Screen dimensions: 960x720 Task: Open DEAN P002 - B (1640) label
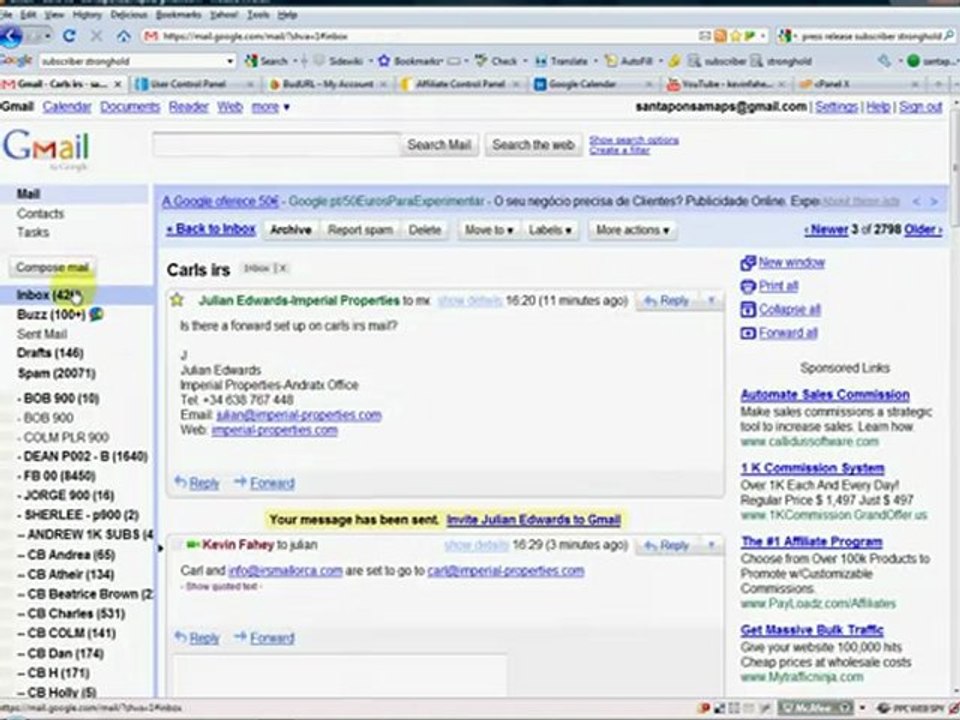tap(85, 457)
